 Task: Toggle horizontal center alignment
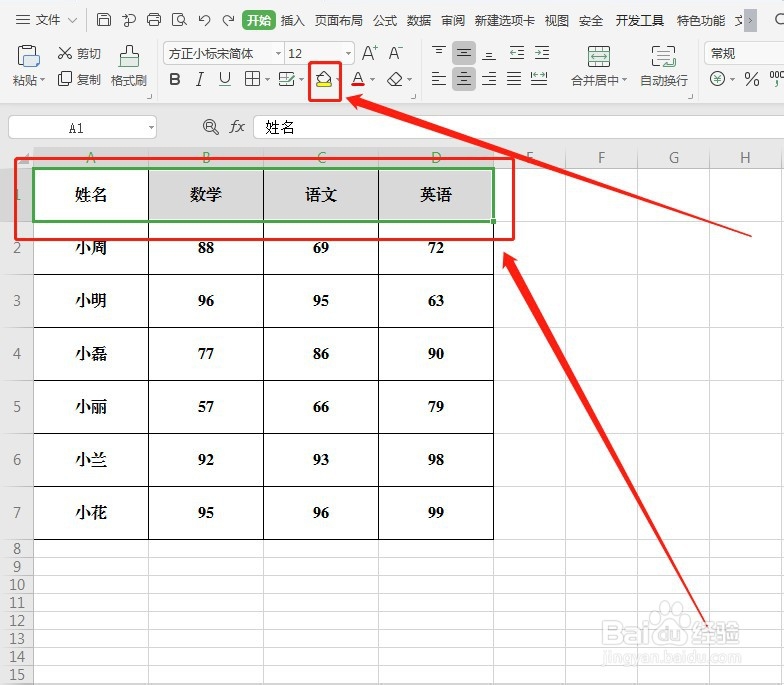tap(464, 79)
